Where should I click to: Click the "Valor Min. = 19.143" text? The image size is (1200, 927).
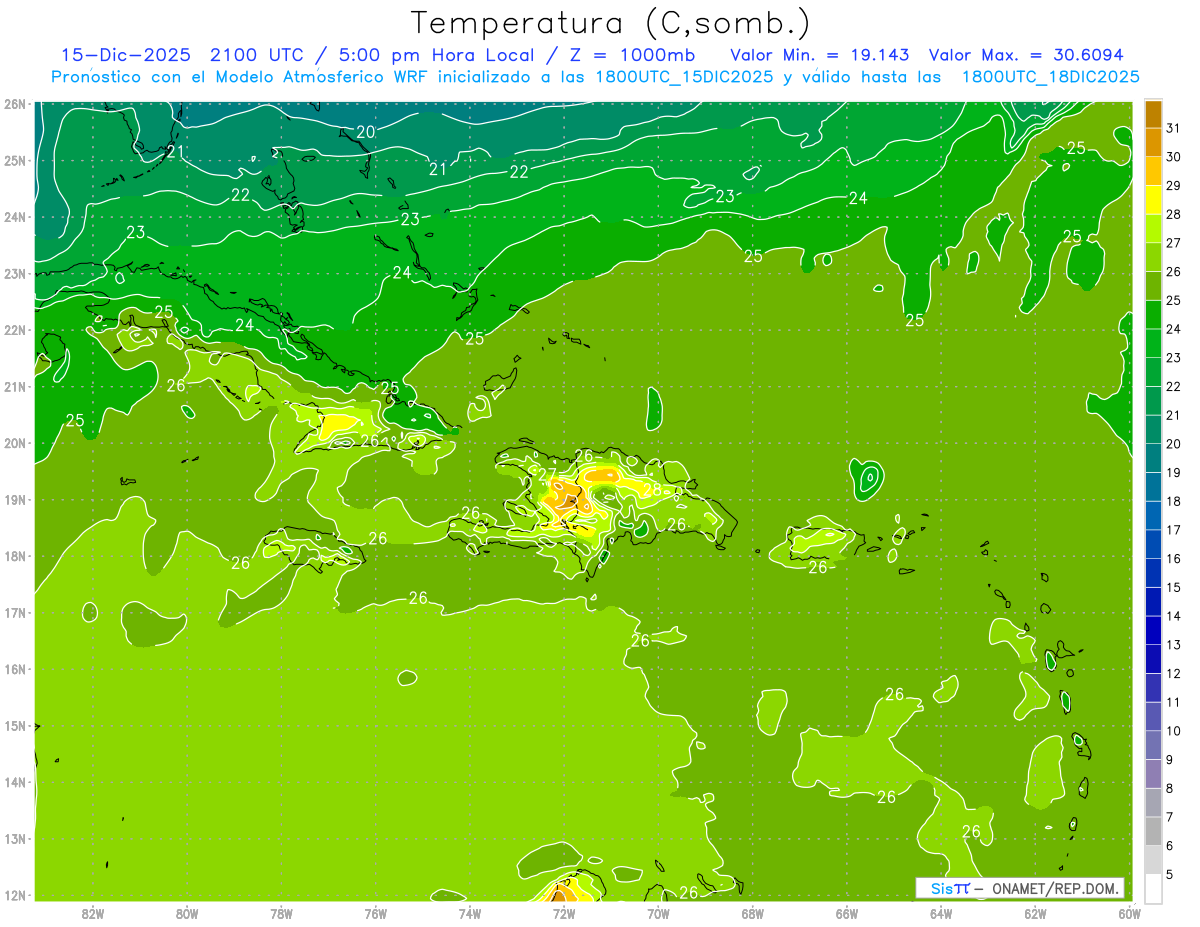point(822,54)
